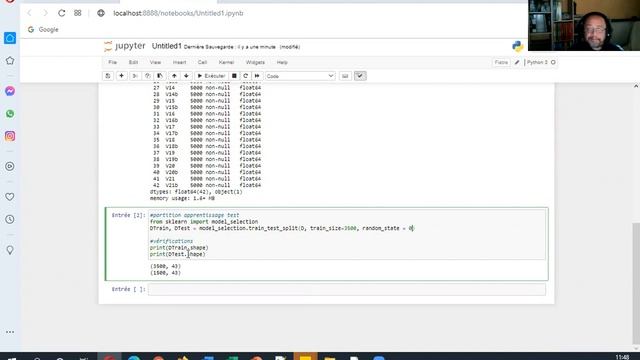Viewport: 640px width, 360px height.
Task: Open three-dots sidebar setup menu
Action: pyautogui.click(x=10, y=332)
